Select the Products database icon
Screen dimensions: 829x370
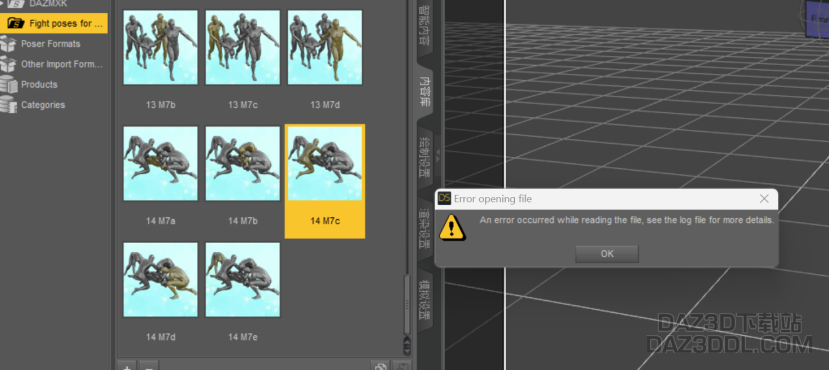[8, 85]
